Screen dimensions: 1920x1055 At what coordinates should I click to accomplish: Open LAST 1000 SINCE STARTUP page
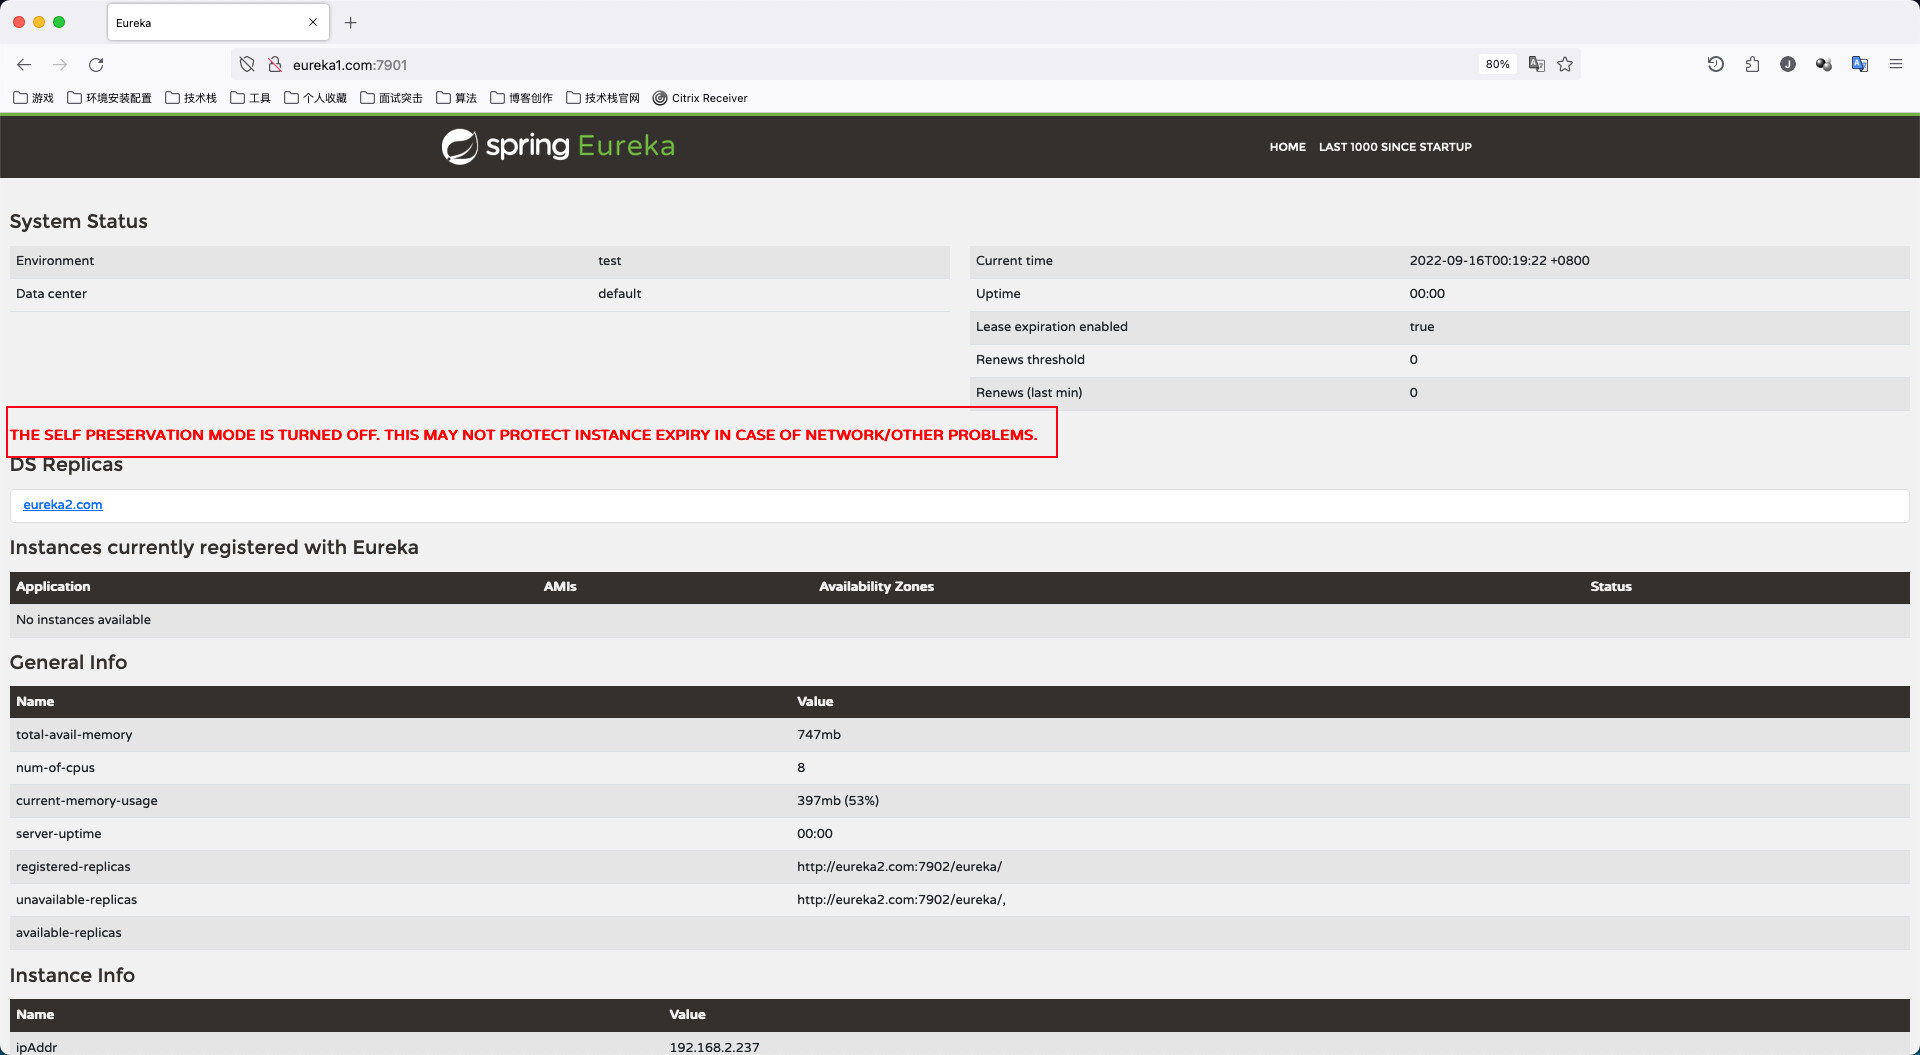[1395, 147]
